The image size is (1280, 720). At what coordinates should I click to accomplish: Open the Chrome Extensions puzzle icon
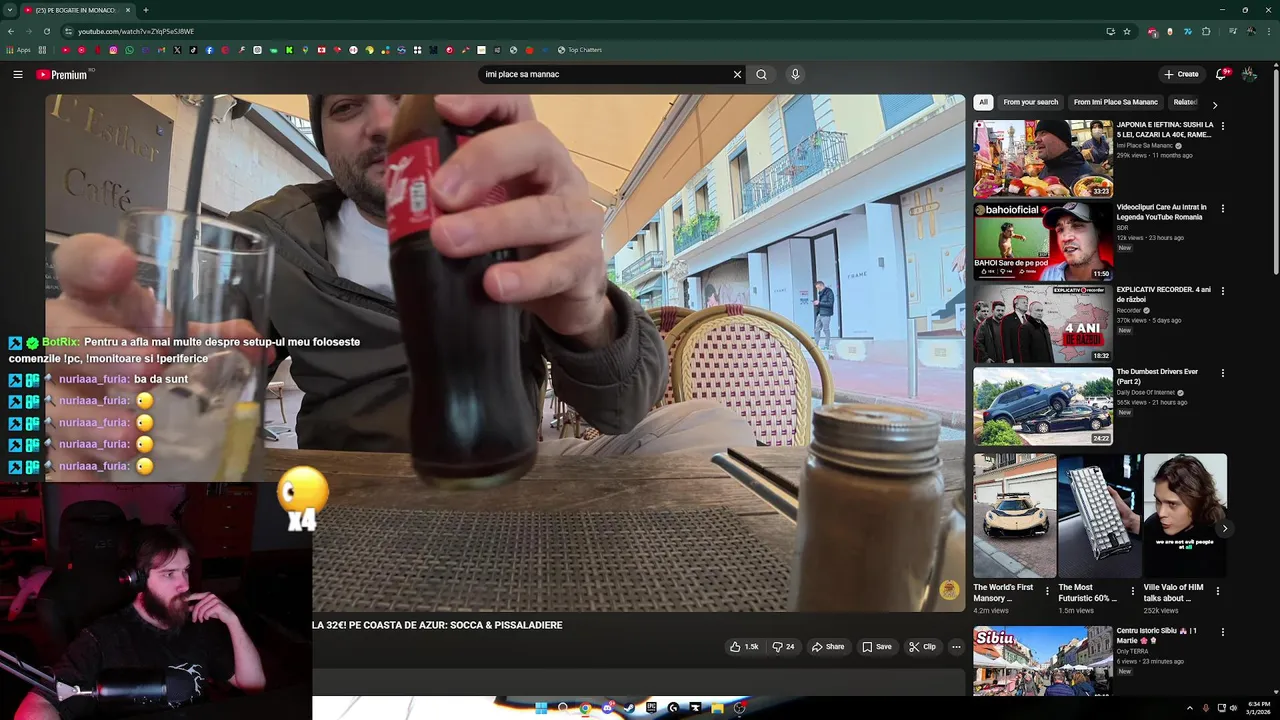point(1206,31)
